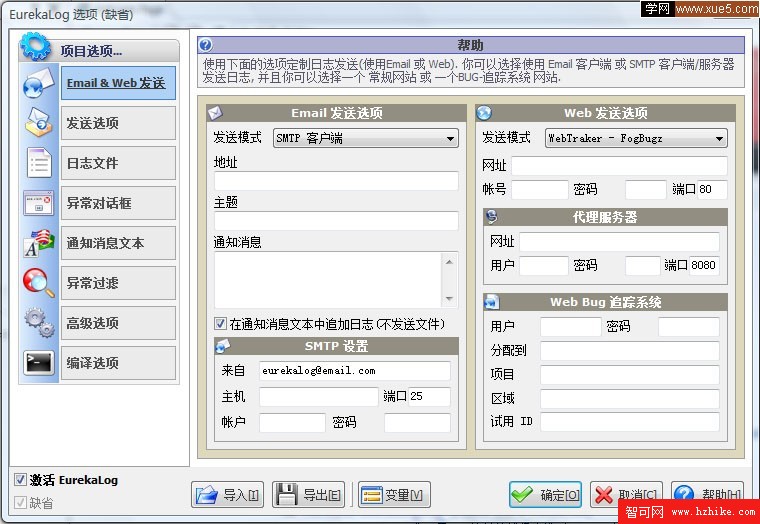
Task: Click the advanced options gears icon
Action: (x=40, y=322)
